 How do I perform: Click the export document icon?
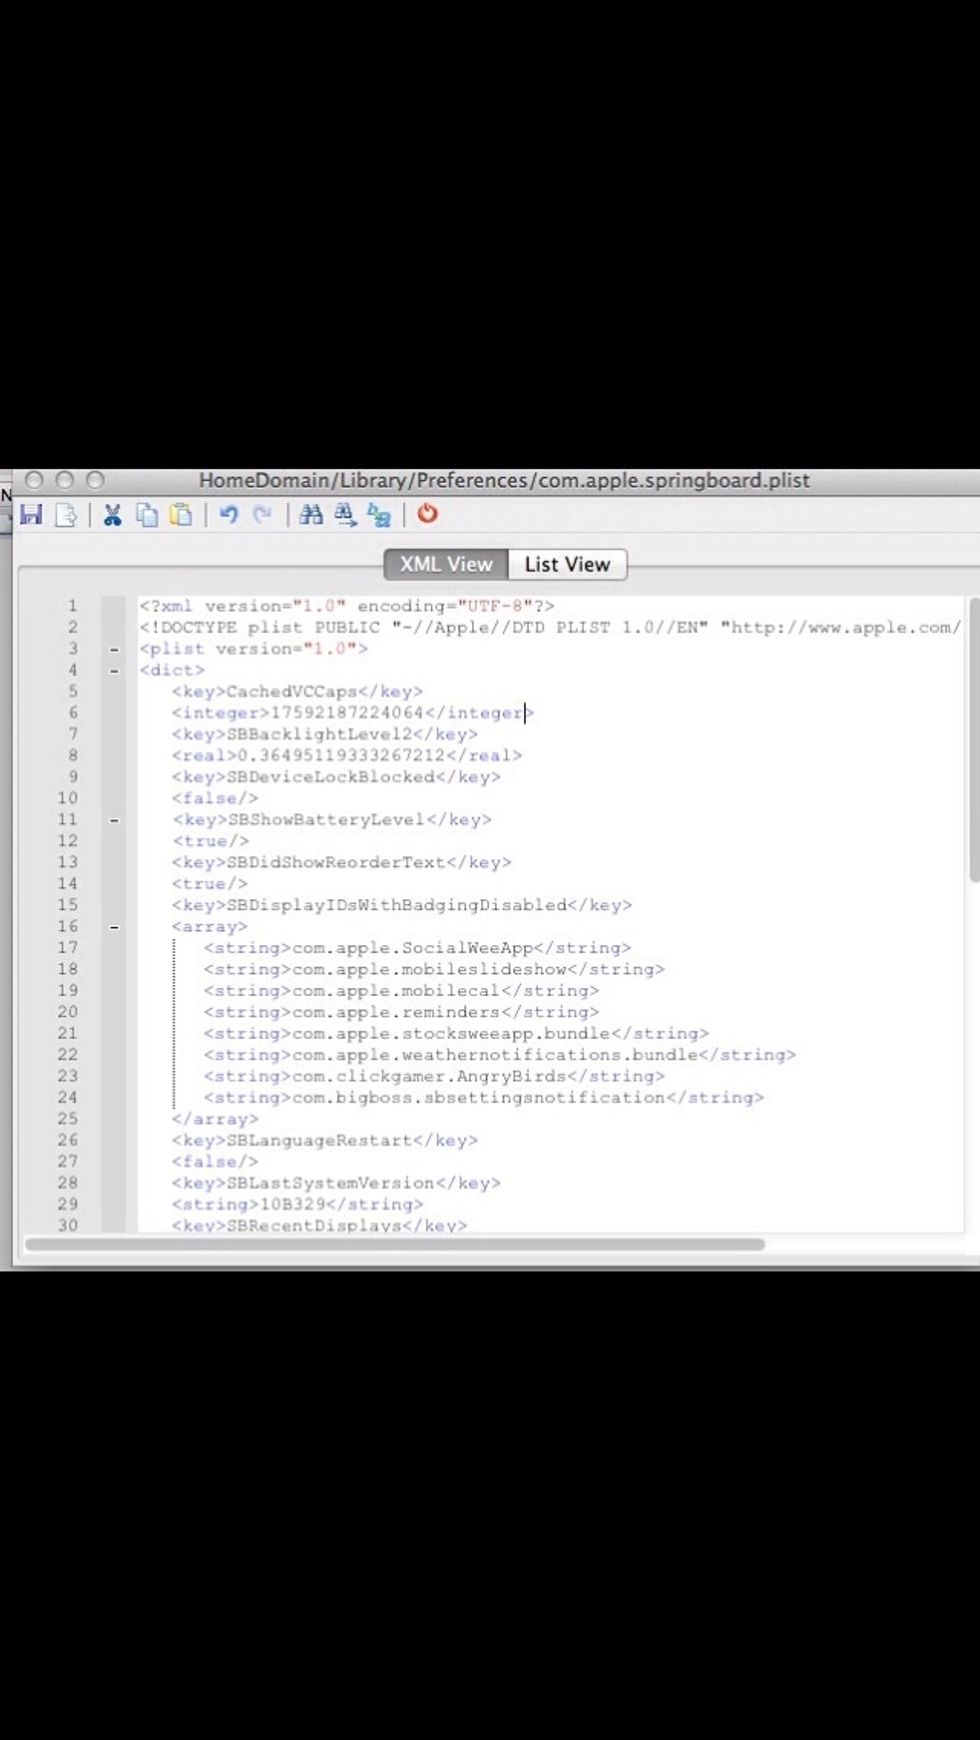(x=66, y=515)
